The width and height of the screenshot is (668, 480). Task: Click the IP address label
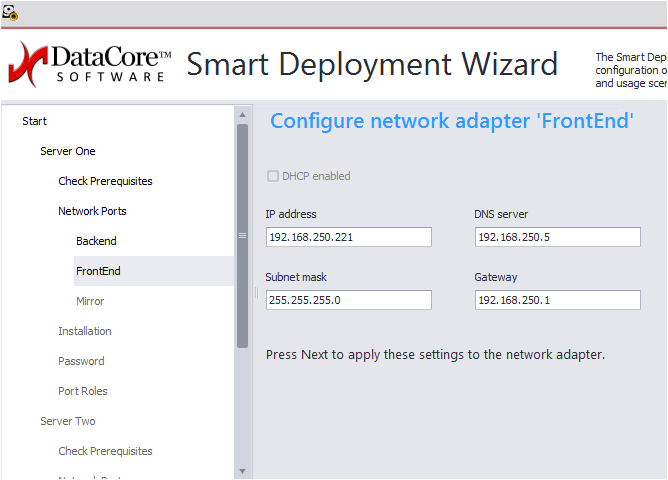coord(291,214)
